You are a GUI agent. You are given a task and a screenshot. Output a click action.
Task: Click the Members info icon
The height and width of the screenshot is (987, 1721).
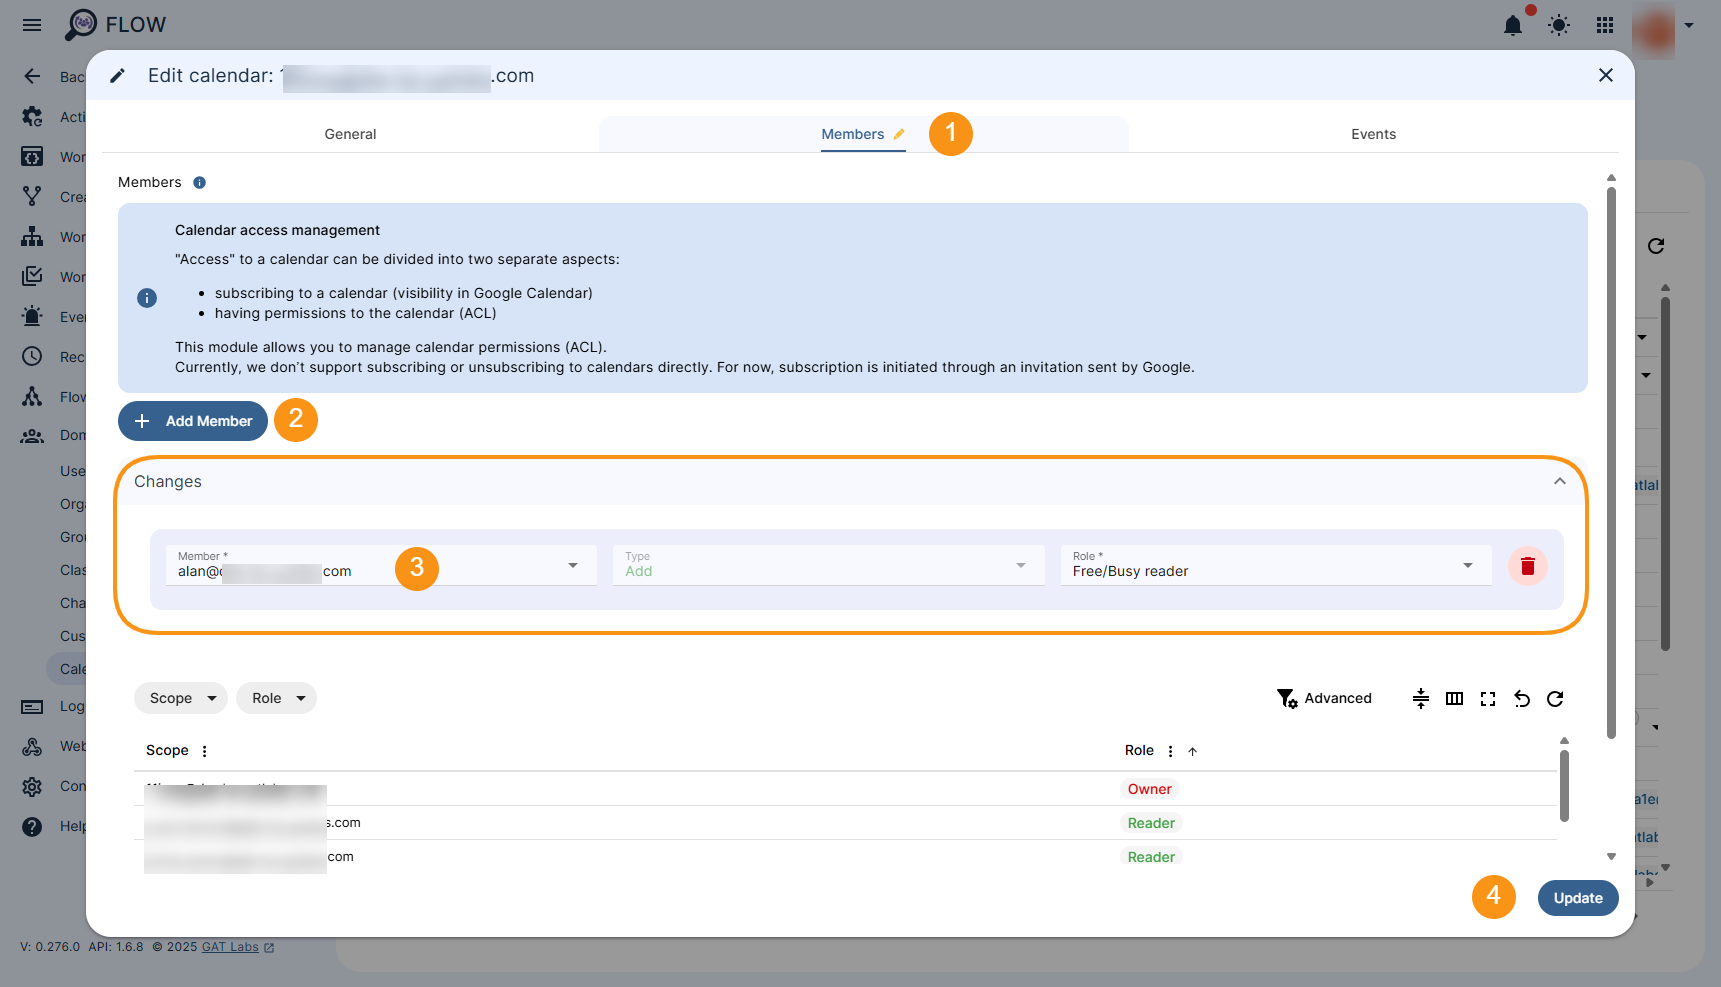[x=199, y=182]
